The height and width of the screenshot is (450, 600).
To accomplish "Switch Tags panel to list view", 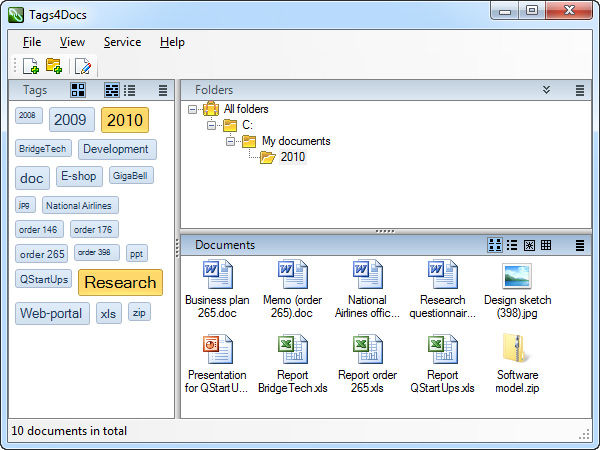I will (130, 90).
